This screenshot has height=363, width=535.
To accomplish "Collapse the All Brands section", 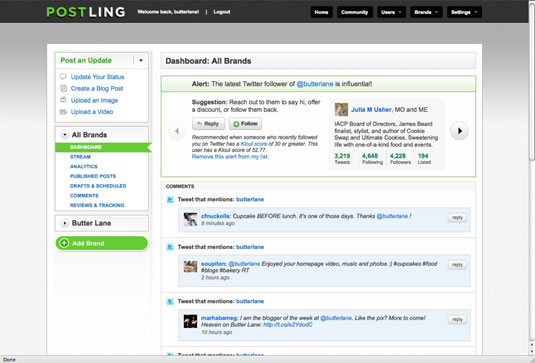I will 64,135.
